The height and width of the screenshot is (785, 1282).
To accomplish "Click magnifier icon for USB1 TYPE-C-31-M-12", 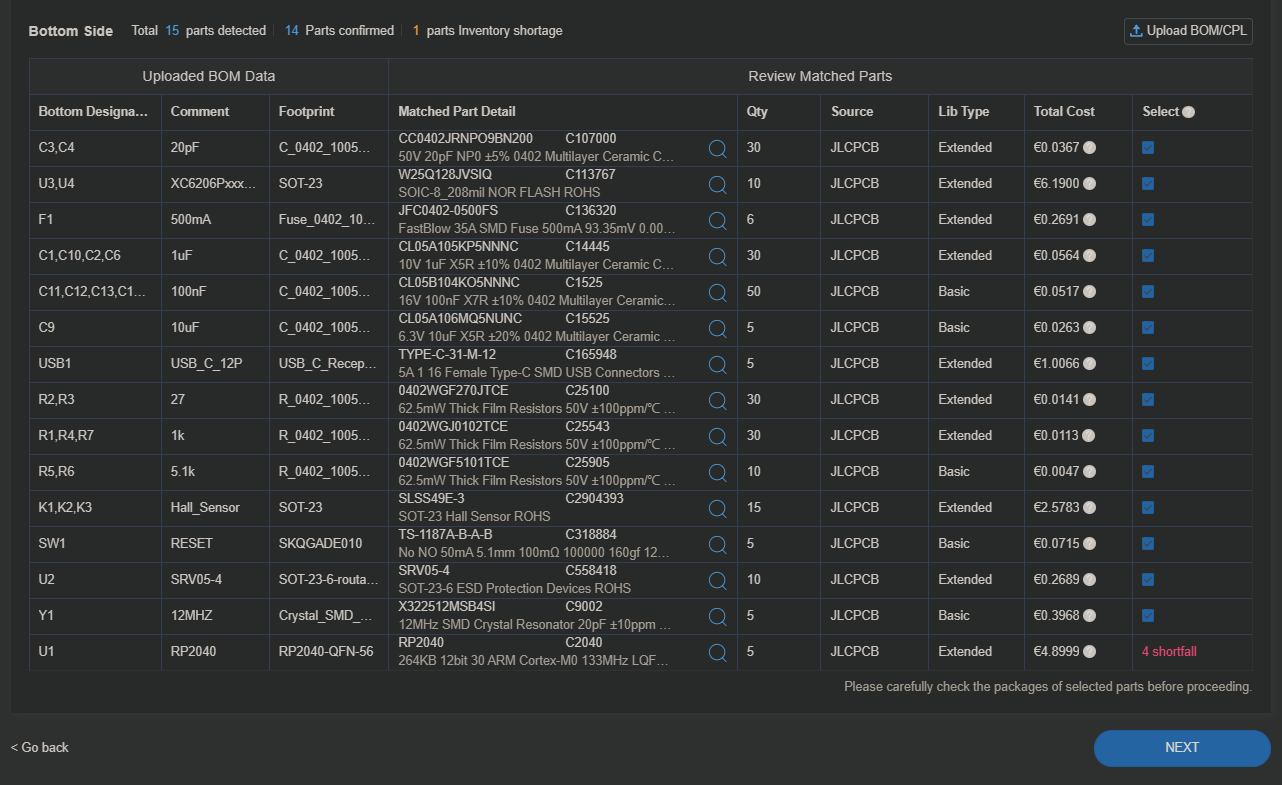I will (717, 365).
